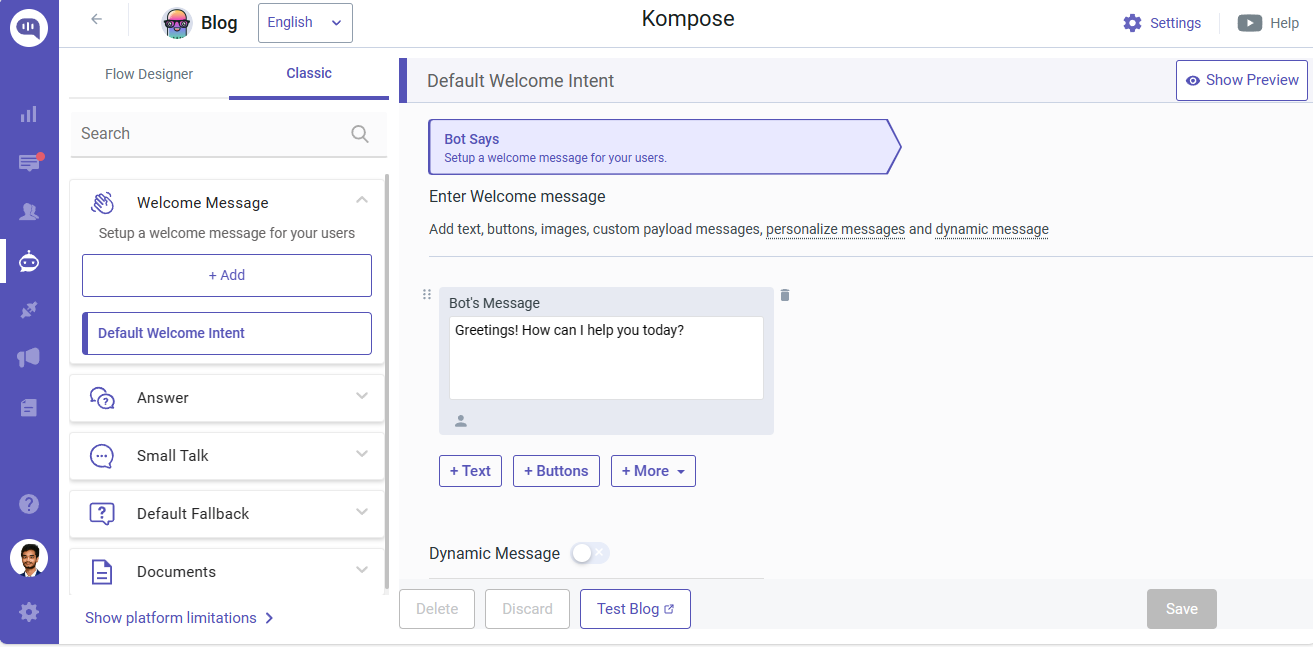Click the bot's message text area
Image resolution: width=1313 pixels, height=647 pixels.
tap(606, 358)
